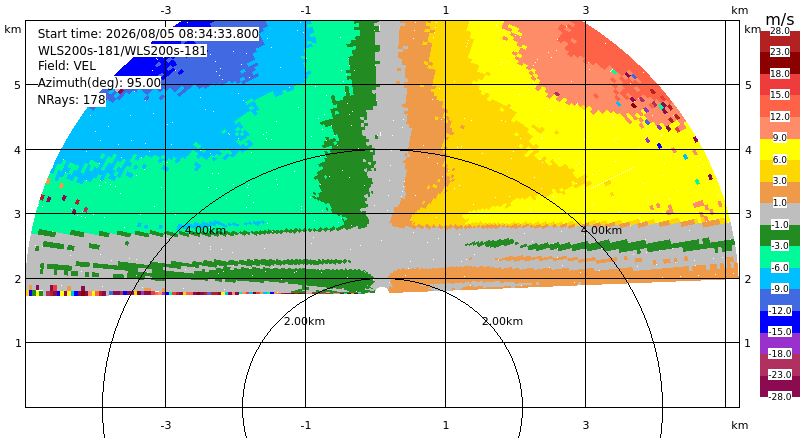Click the left 2.00km range ring label
Image resolution: width=800 pixels, height=438 pixels.
[x=305, y=321]
